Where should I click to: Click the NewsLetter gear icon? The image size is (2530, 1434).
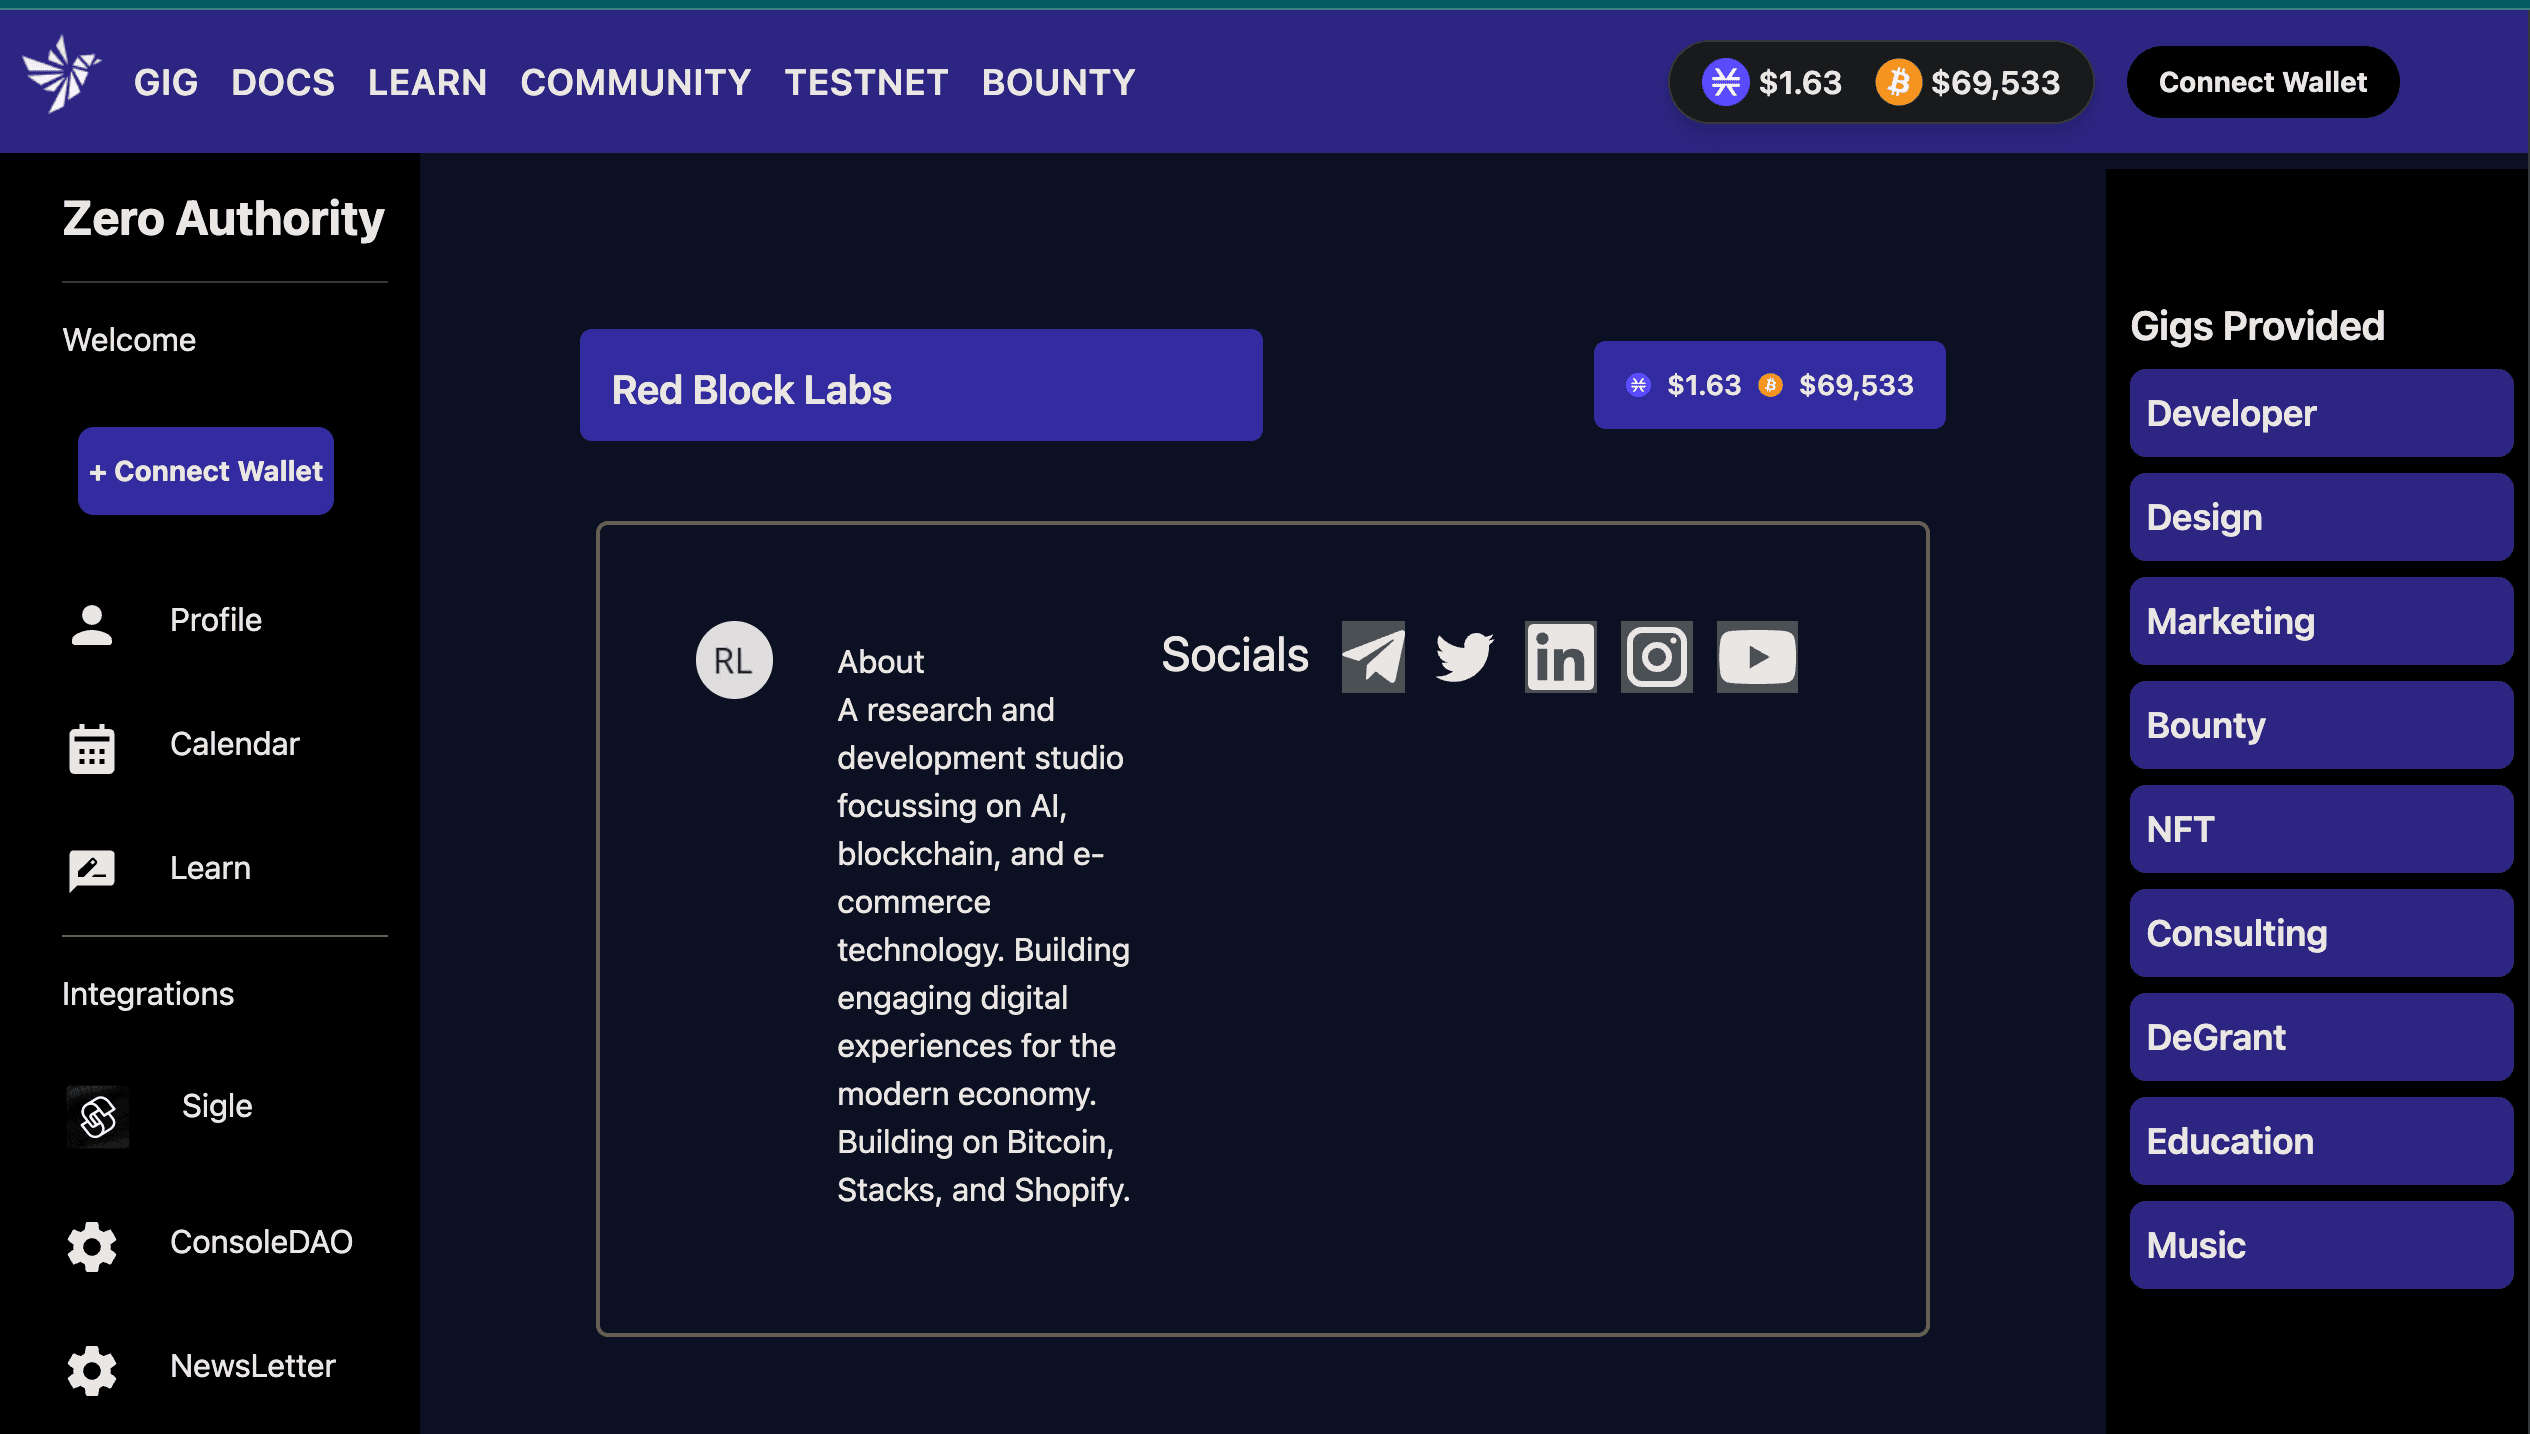(x=92, y=1370)
